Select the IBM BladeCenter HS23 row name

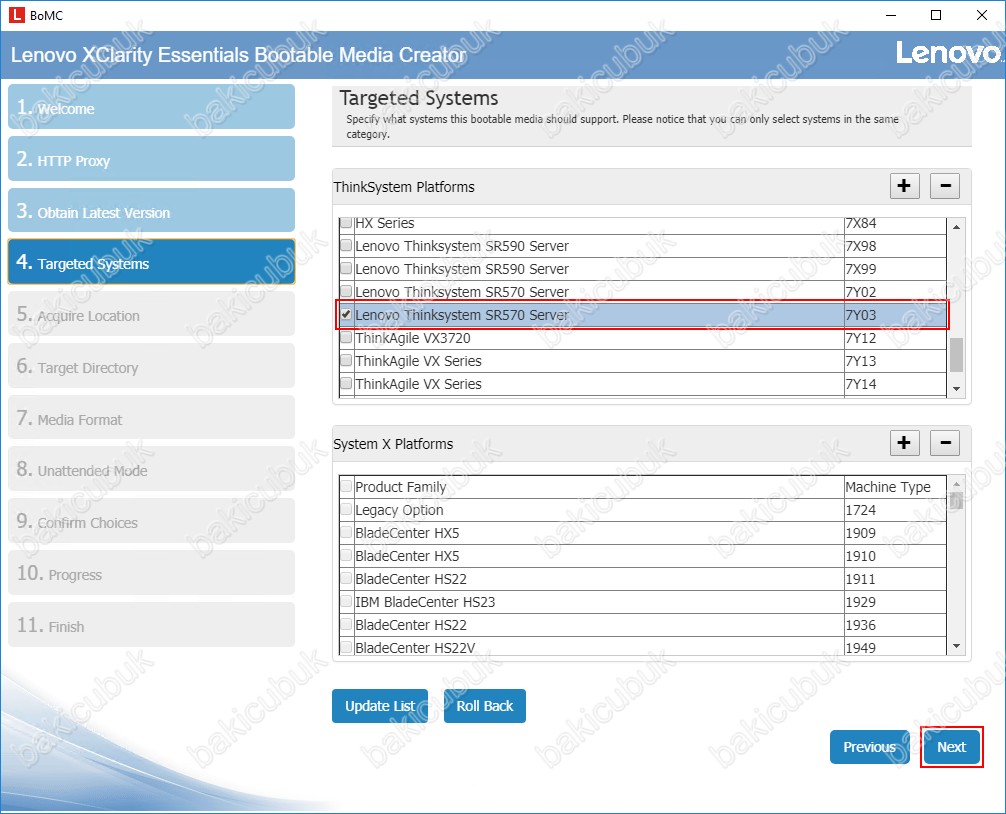point(425,602)
